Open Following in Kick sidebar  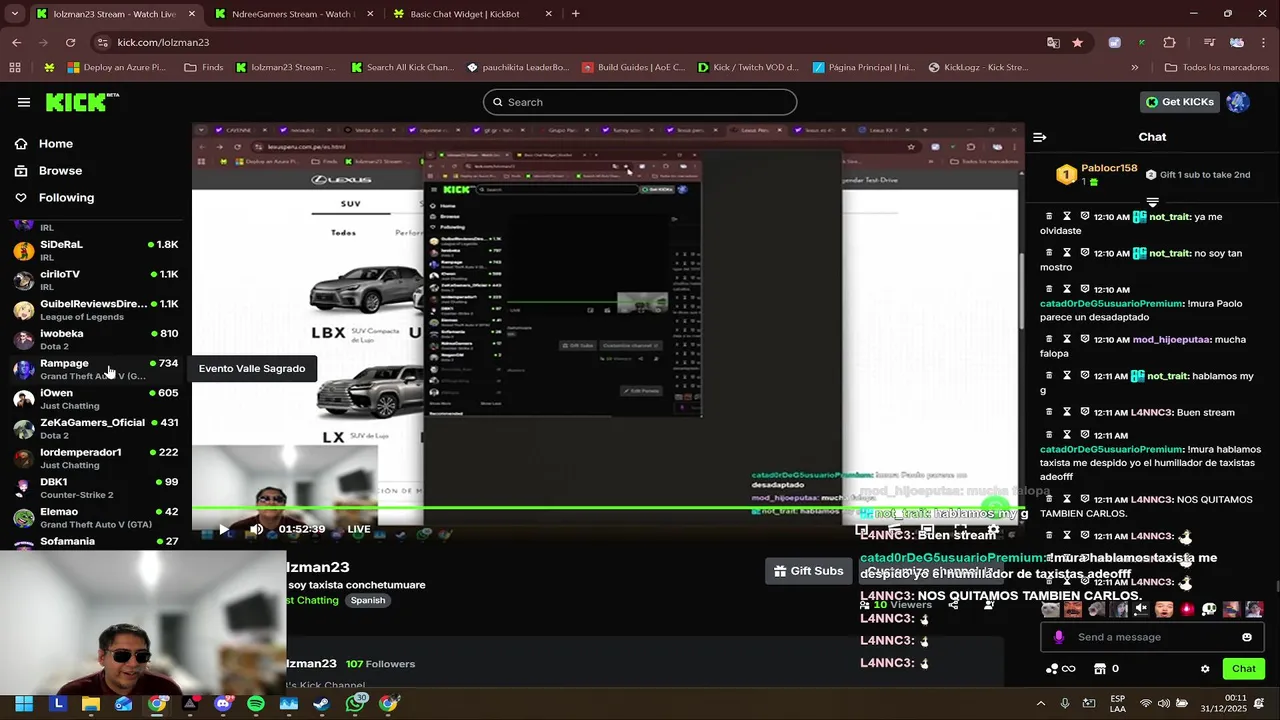pos(66,198)
